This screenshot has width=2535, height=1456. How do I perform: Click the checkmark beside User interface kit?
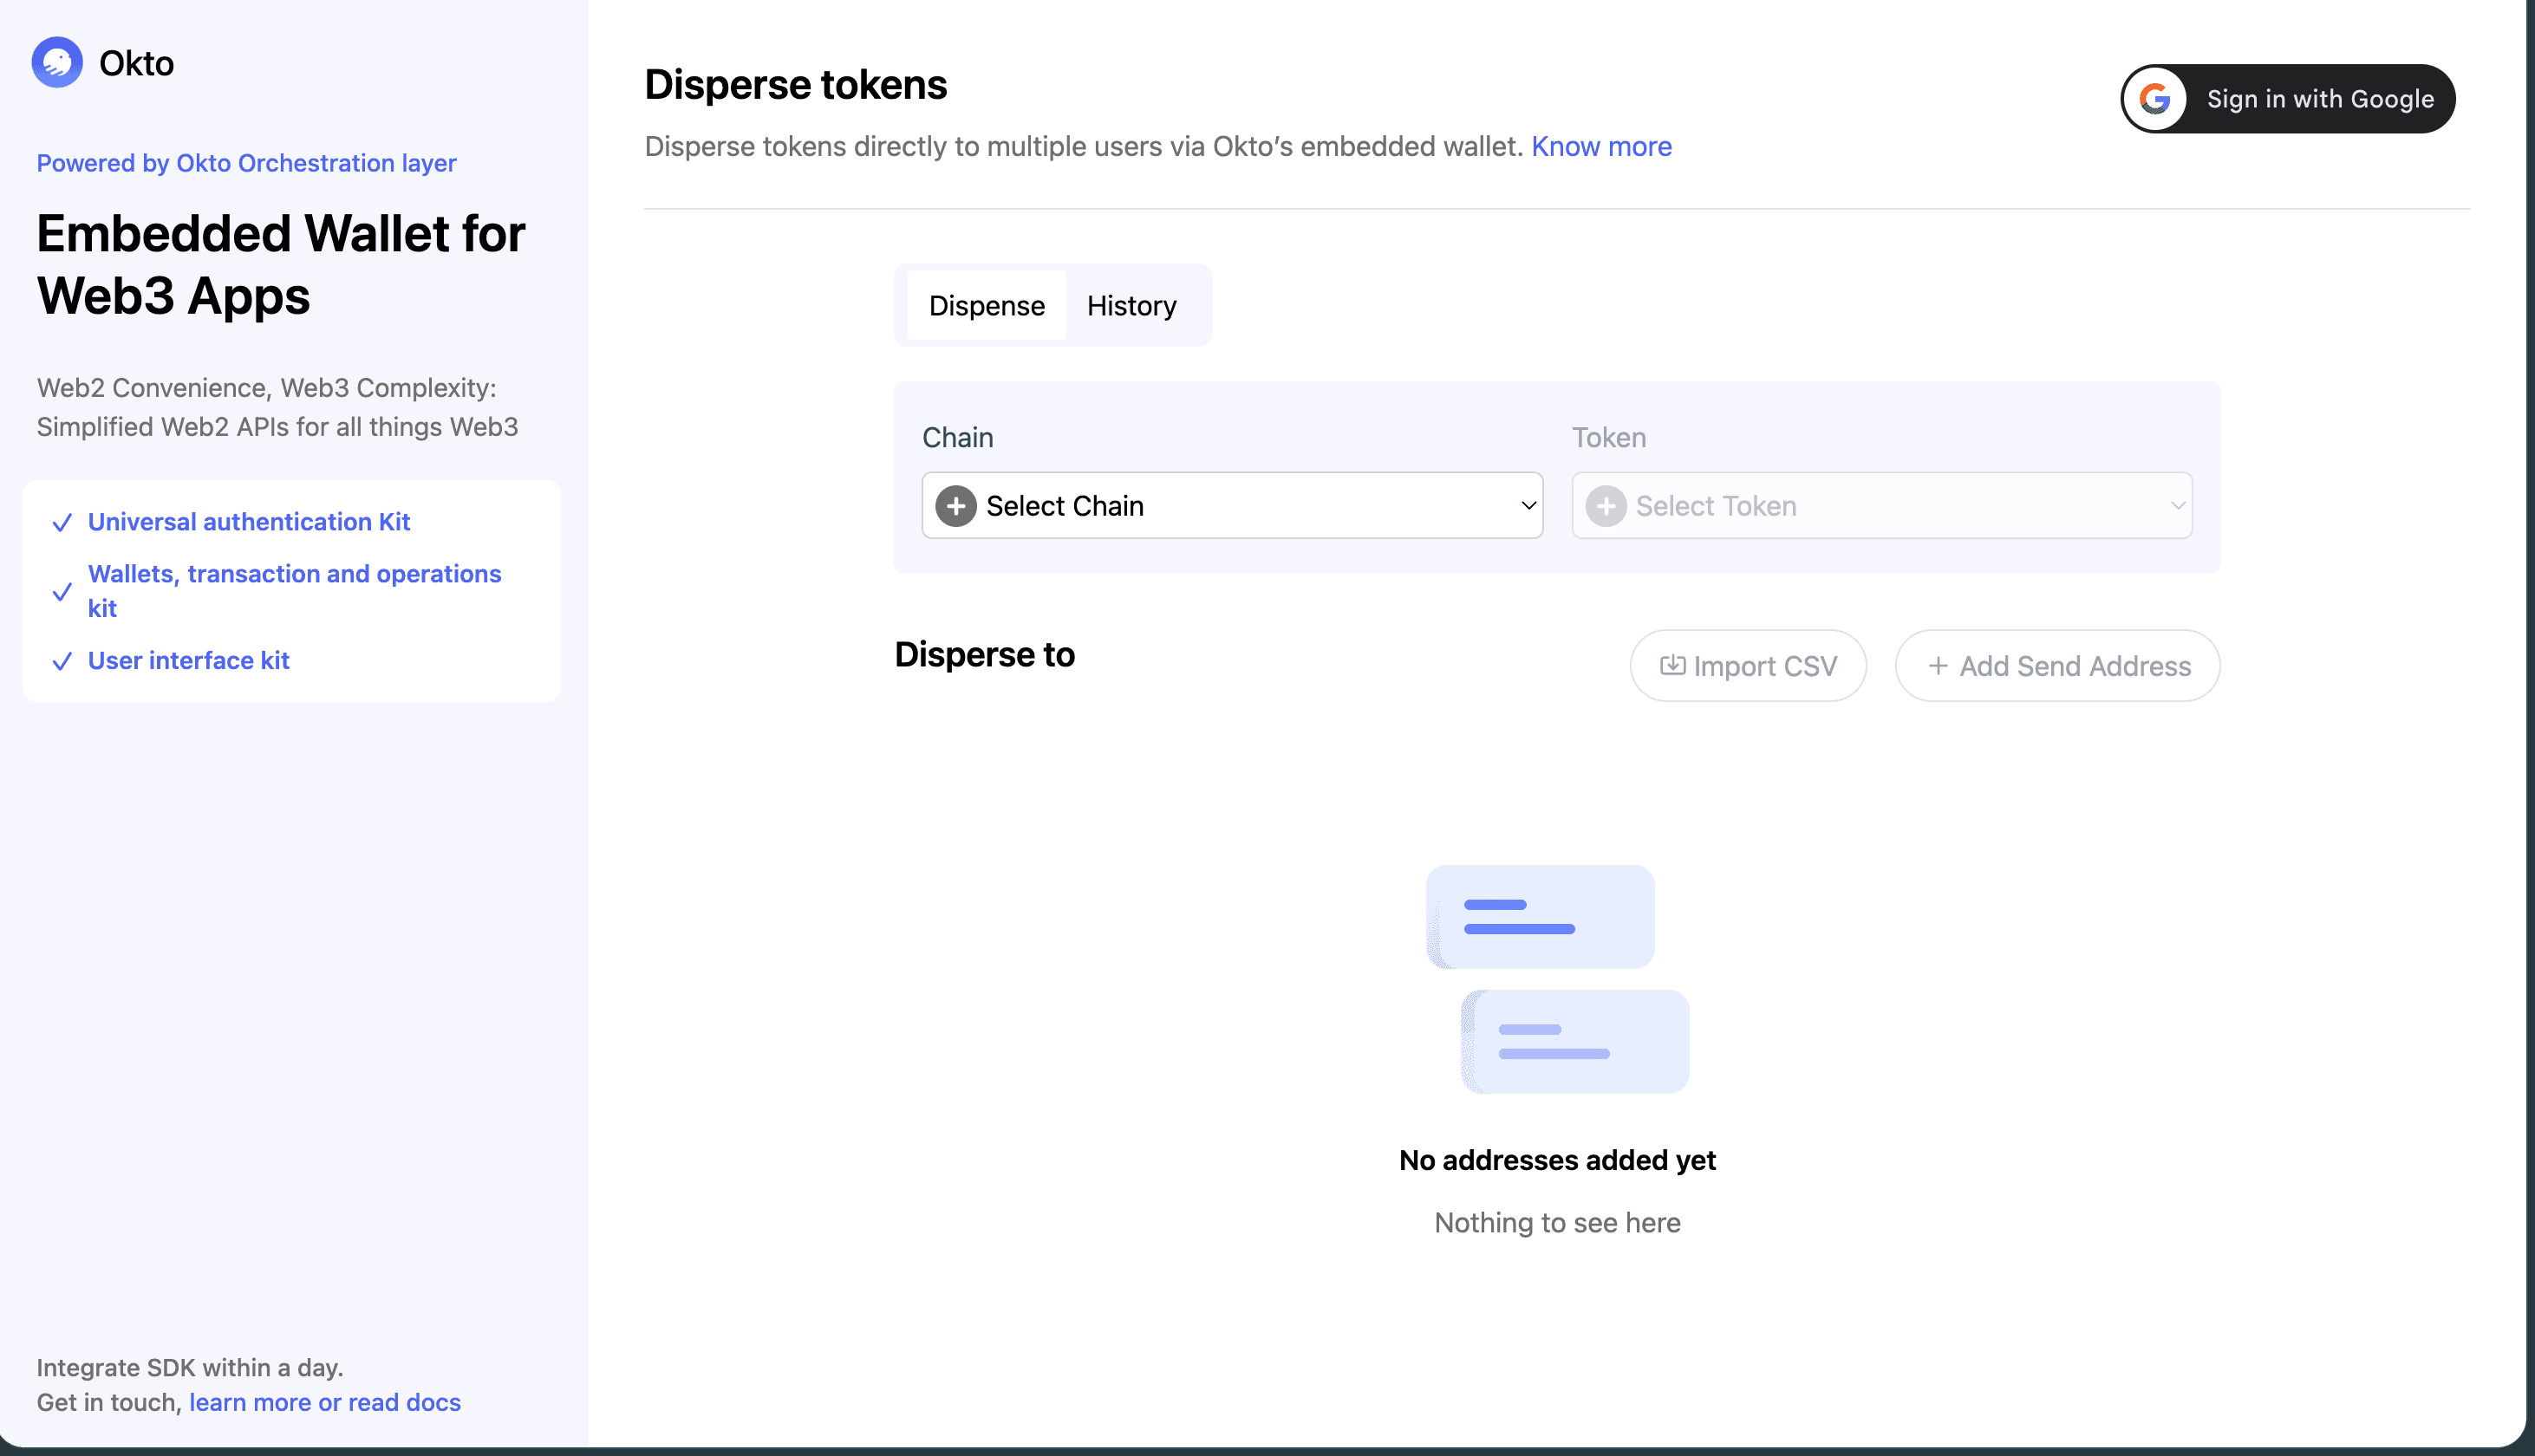click(61, 661)
